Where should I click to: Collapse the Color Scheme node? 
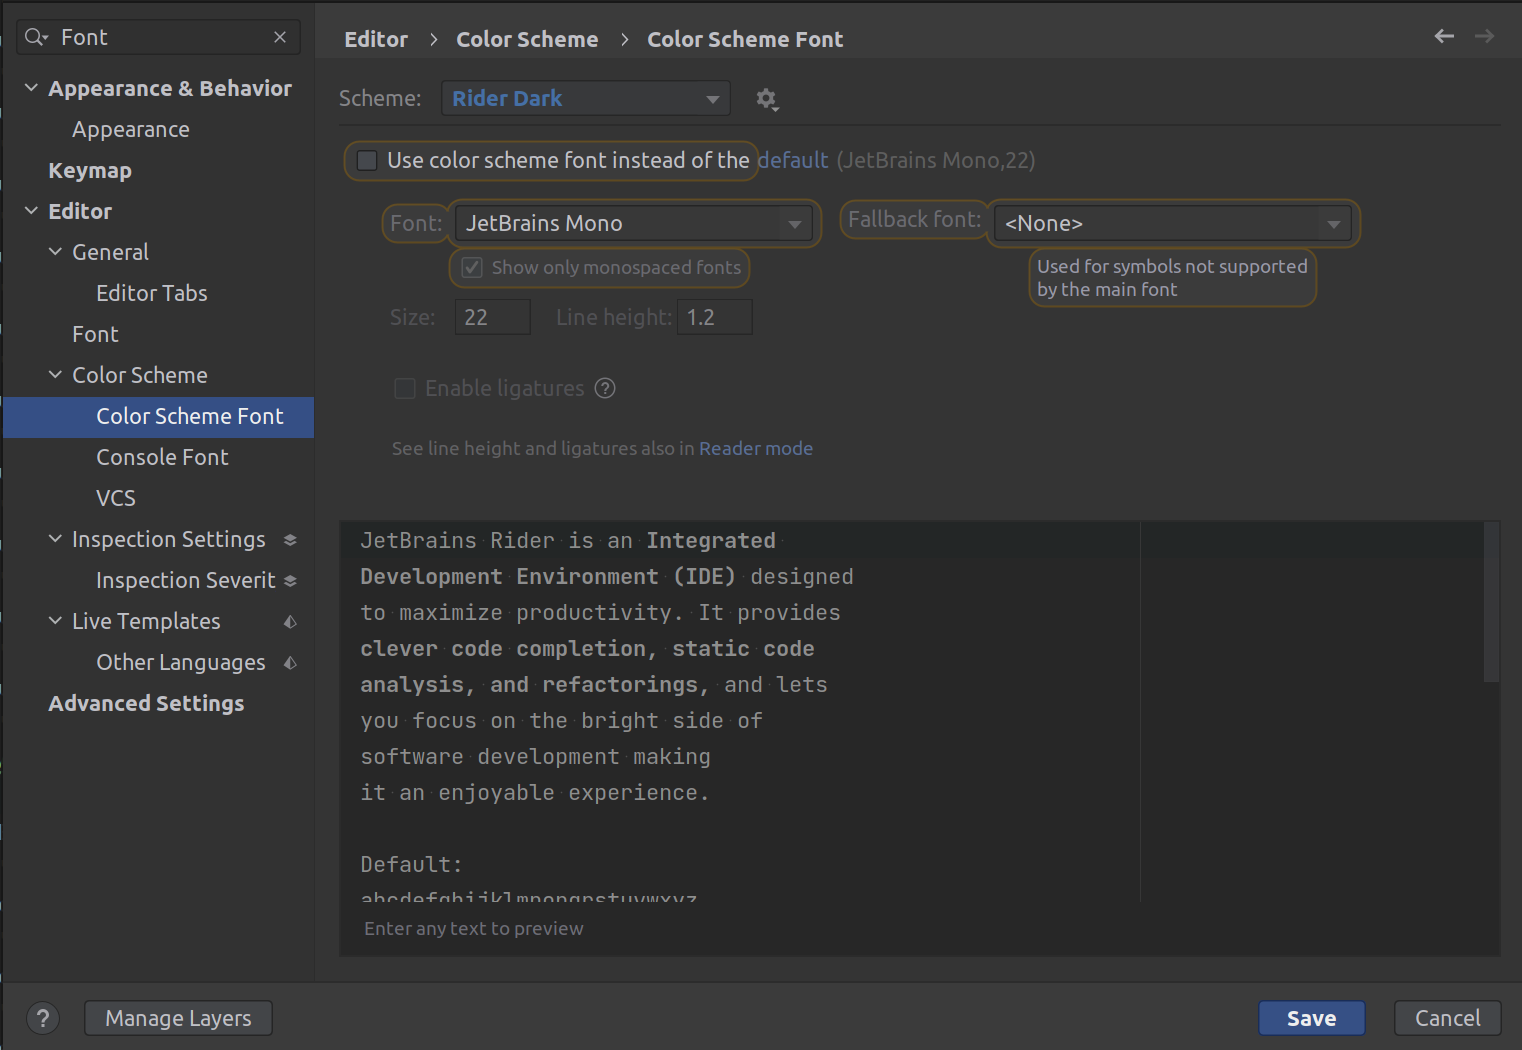[x=55, y=375]
